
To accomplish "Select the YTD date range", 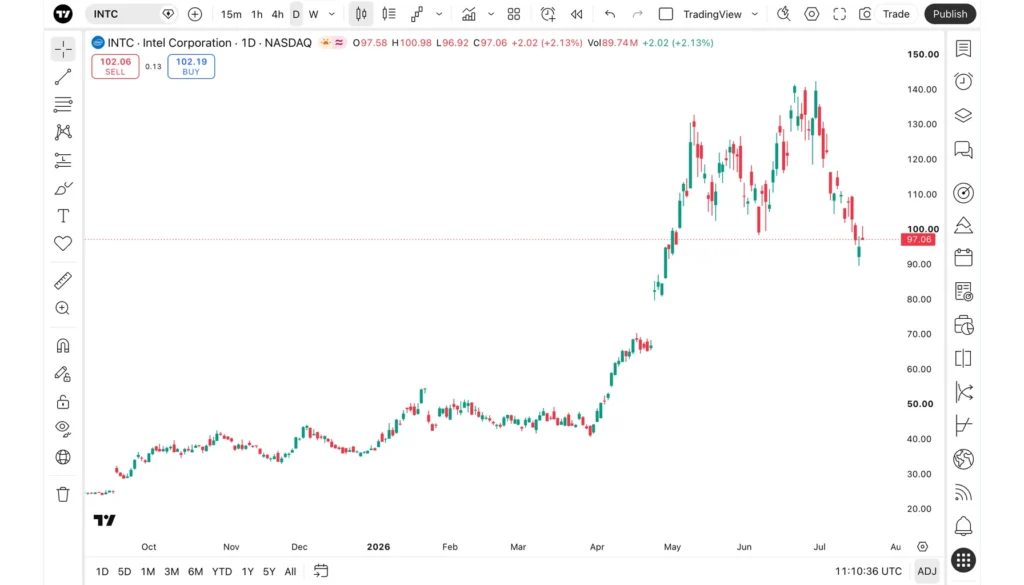I will 222,571.
